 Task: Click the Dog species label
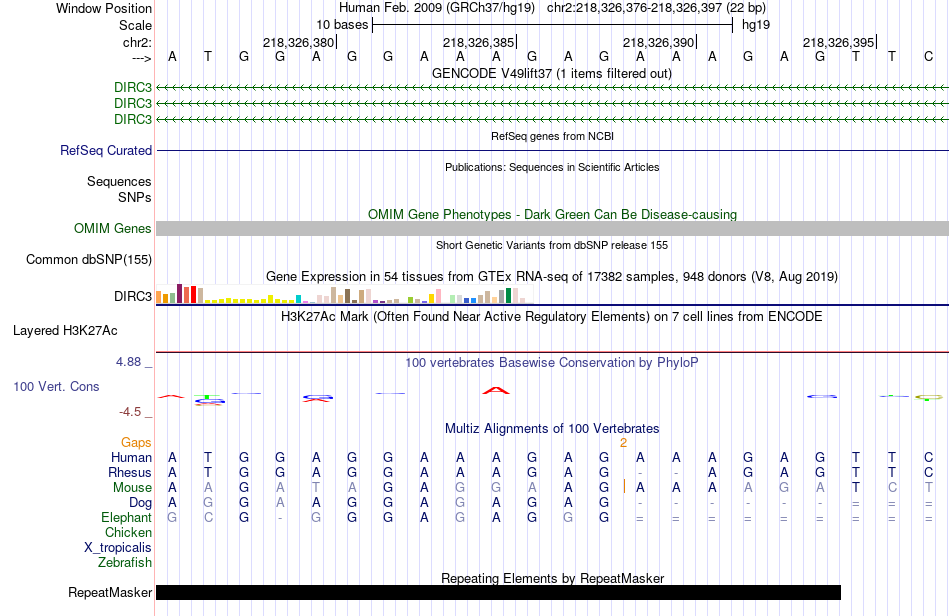[140, 503]
